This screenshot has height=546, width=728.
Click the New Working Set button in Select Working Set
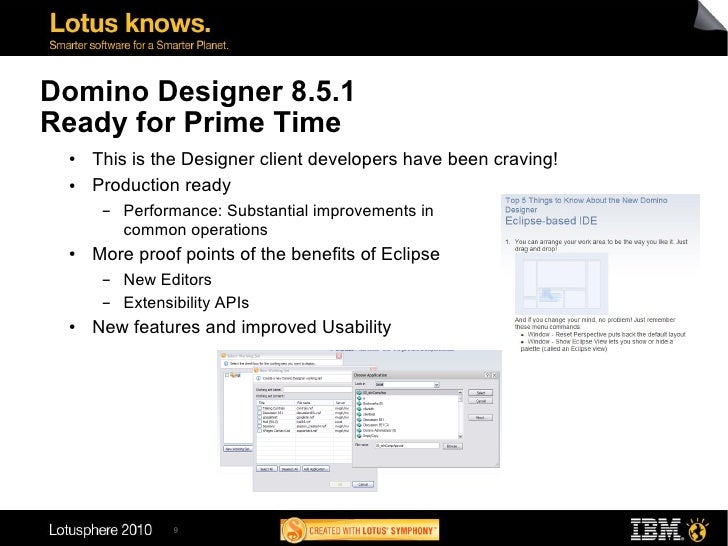point(238,449)
